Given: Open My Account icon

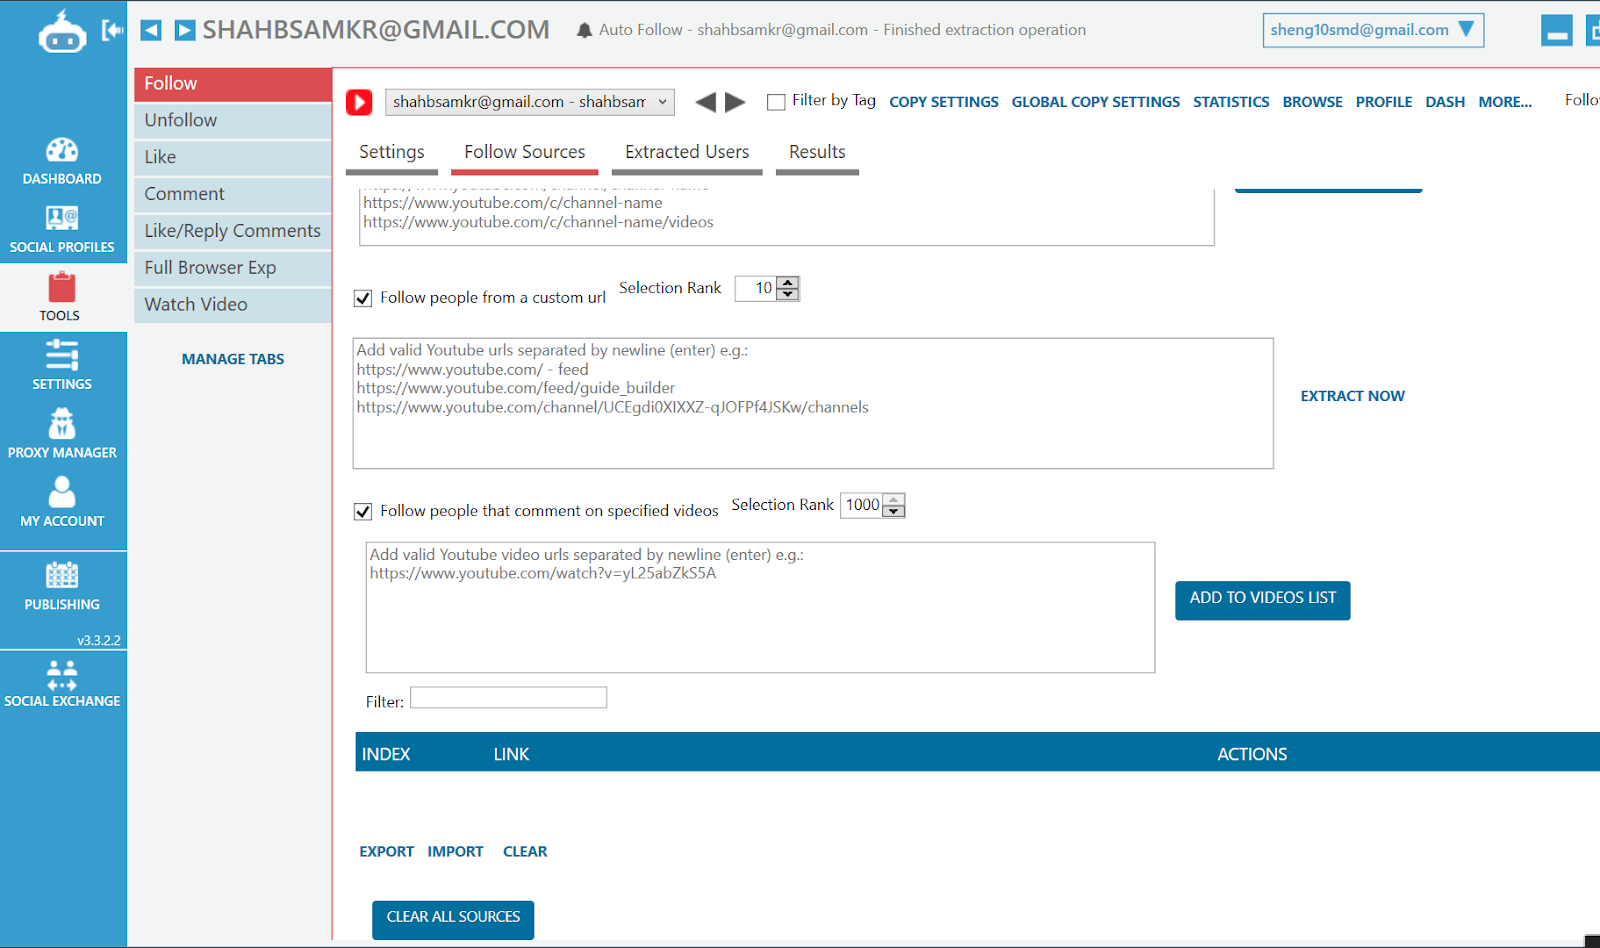Looking at the screenshot, I should tap(62, 492).
